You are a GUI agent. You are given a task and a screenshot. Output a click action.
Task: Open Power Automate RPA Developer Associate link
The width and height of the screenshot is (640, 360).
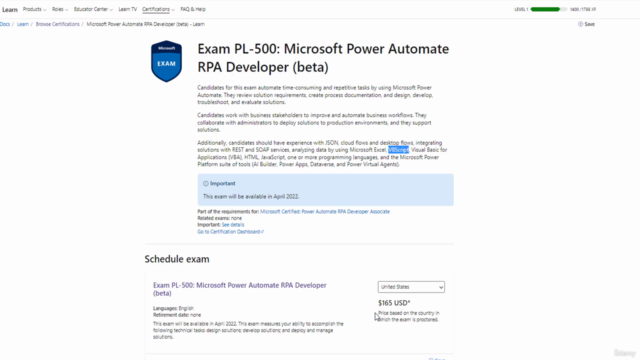[x=325, y=211]
